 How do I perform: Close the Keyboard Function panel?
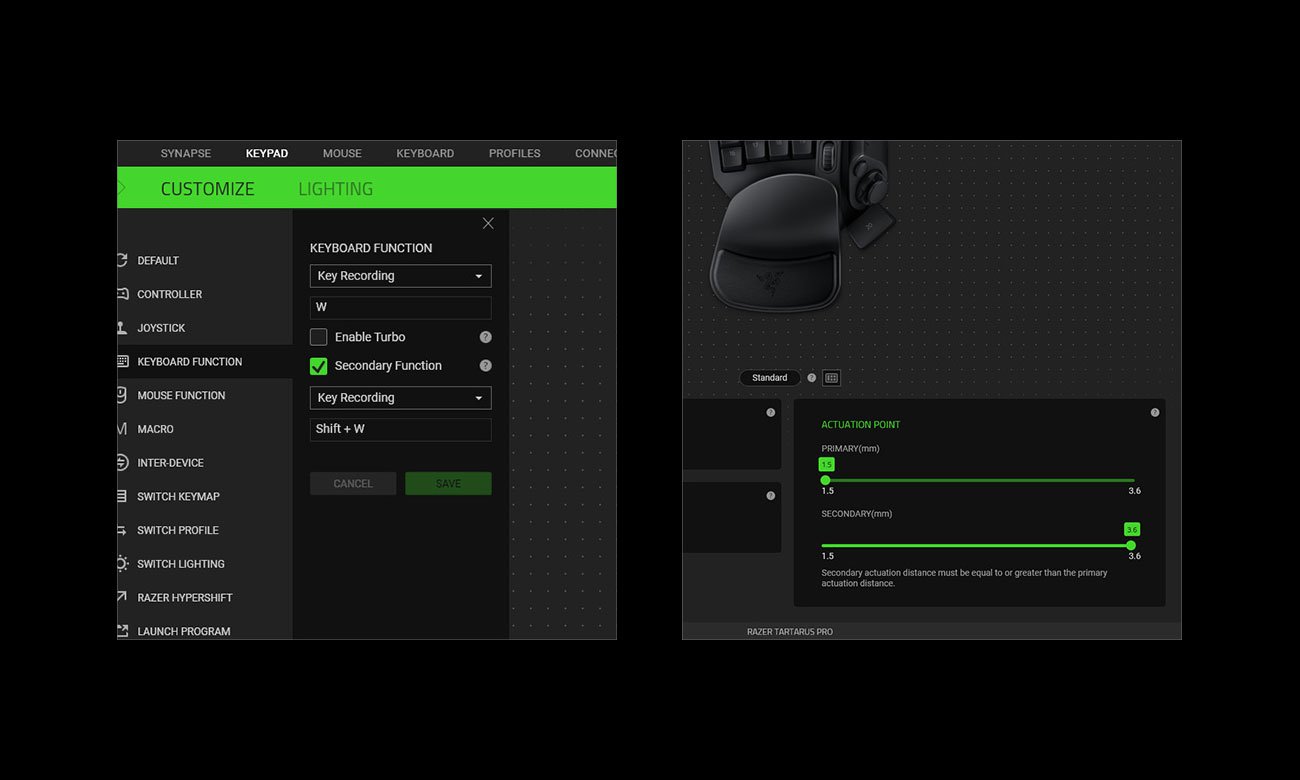pyautogui.click(x=488, y=223)
